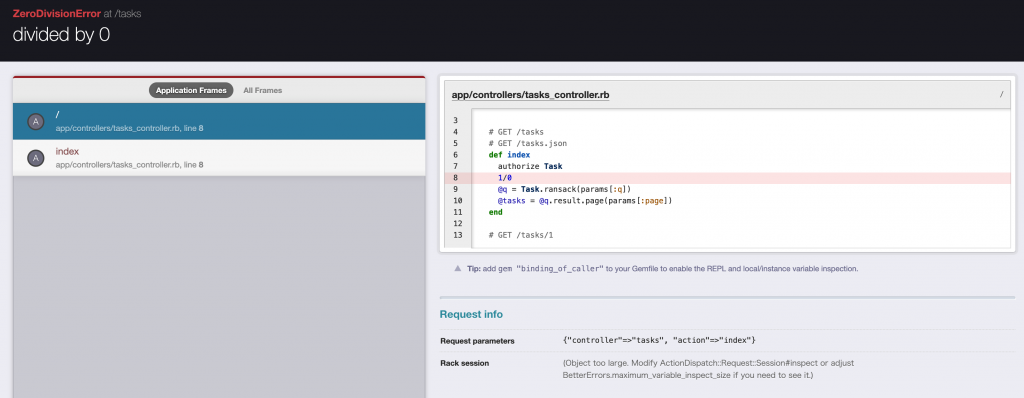1024x398 pixels.
Task: Click the @q = Task.ransack code line
Action: pyautogui.click(x=564, y=189)
